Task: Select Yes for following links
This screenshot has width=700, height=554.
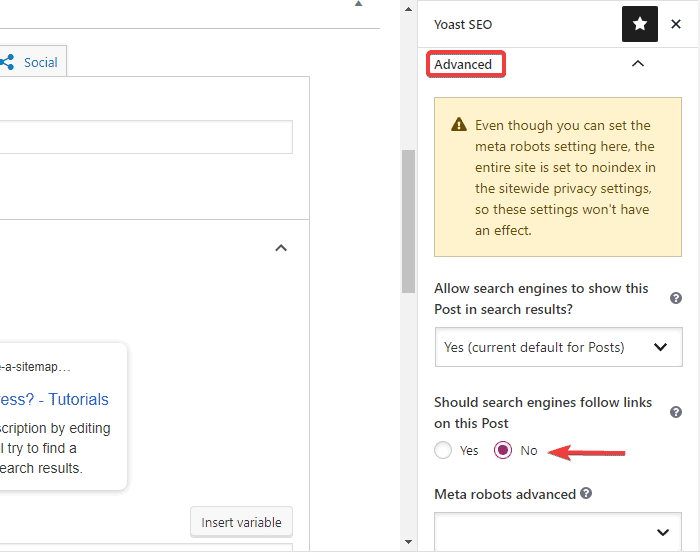Action: click(444, 451)
